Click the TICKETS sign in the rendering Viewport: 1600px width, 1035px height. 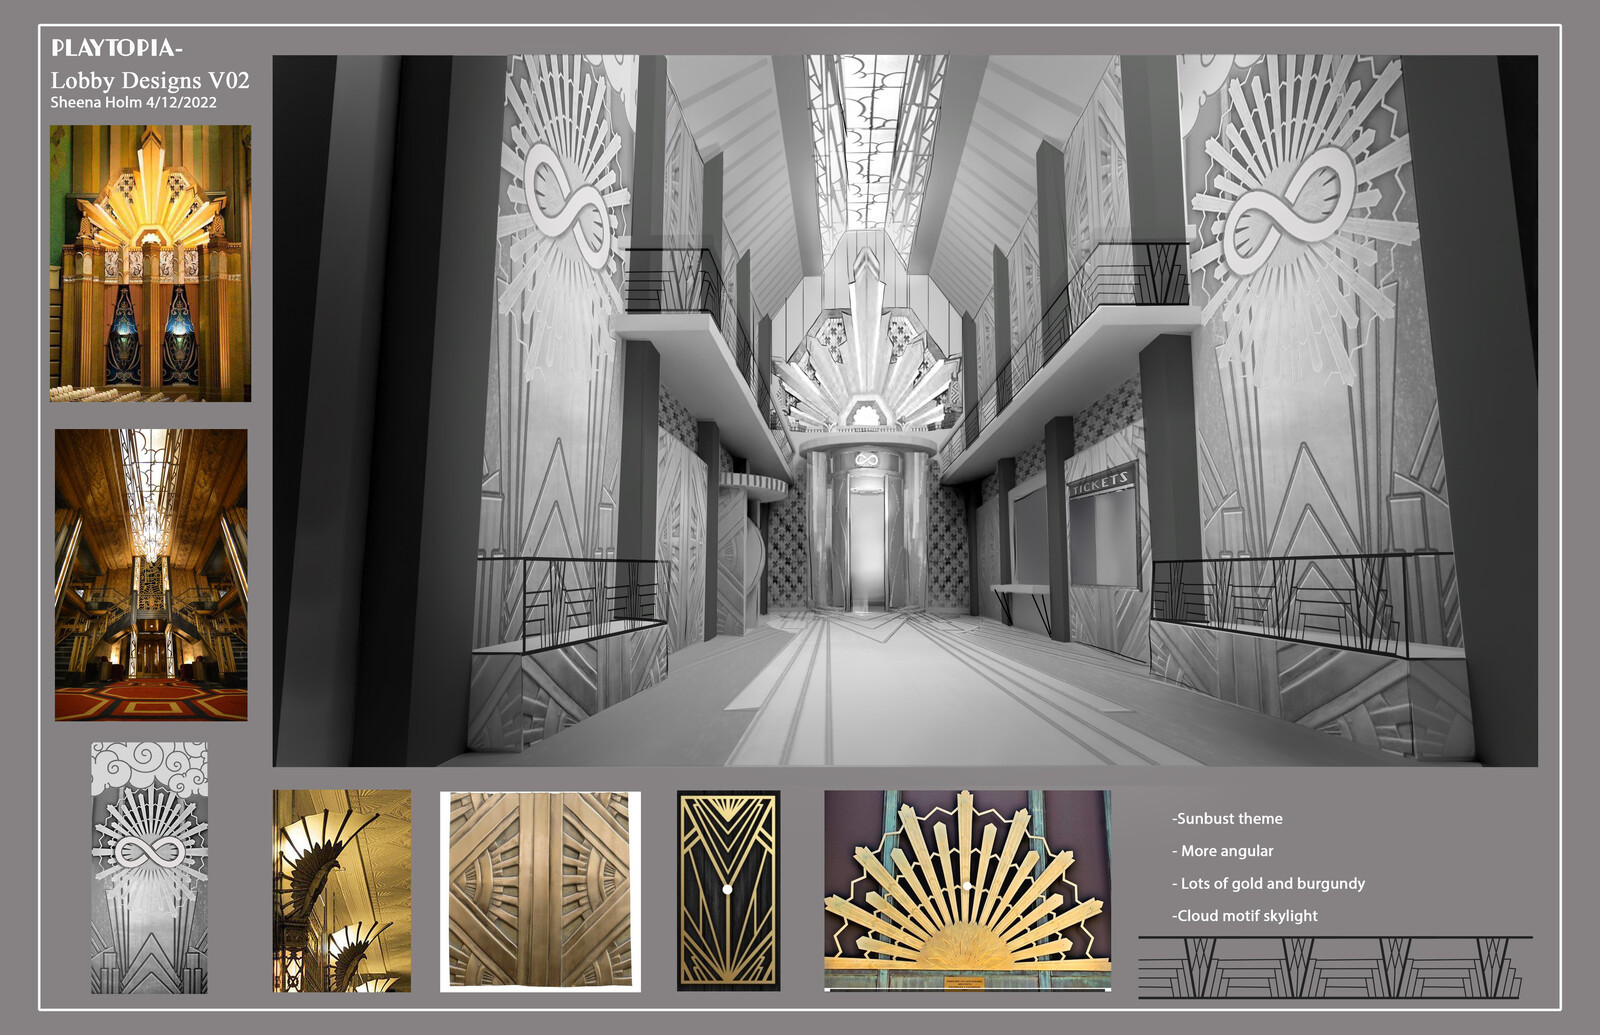pyautogui.click(x=1100, y=483)
